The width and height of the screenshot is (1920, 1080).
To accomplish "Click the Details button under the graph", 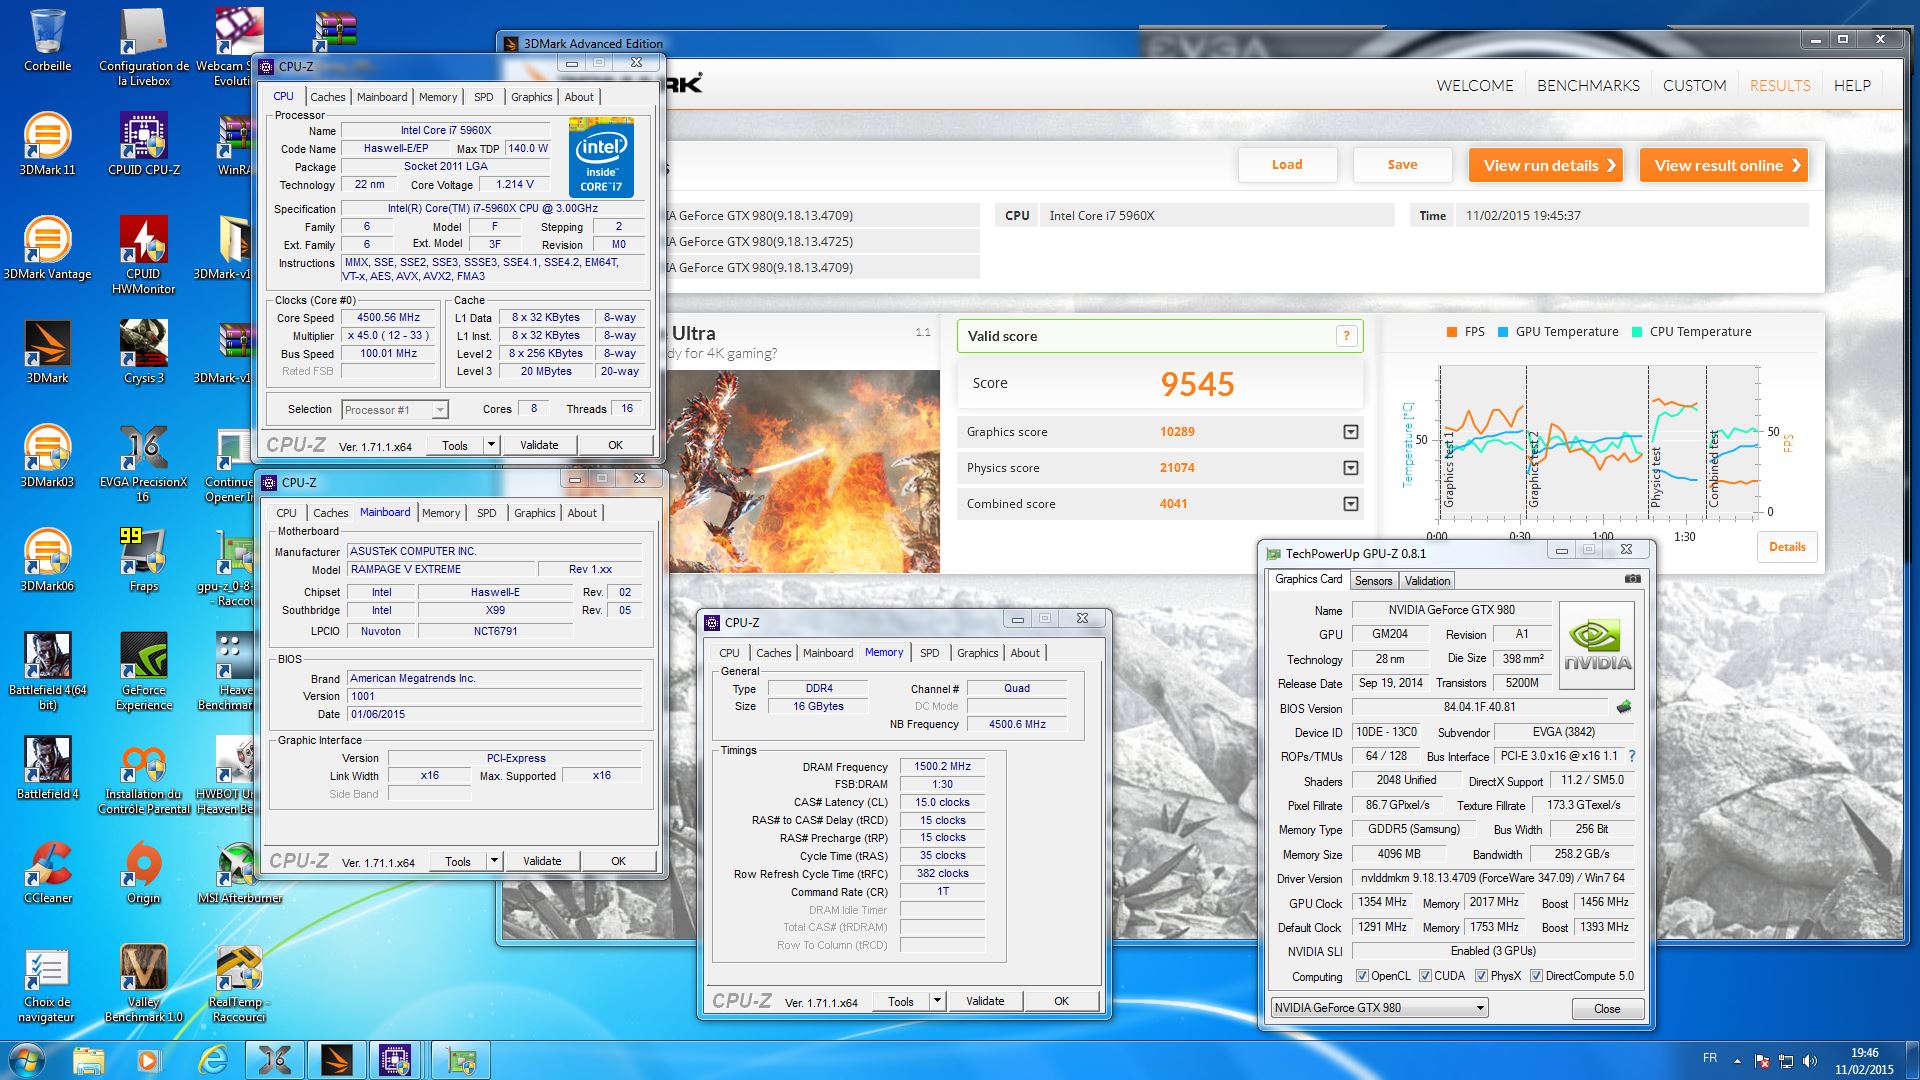I will (1787, 547).
